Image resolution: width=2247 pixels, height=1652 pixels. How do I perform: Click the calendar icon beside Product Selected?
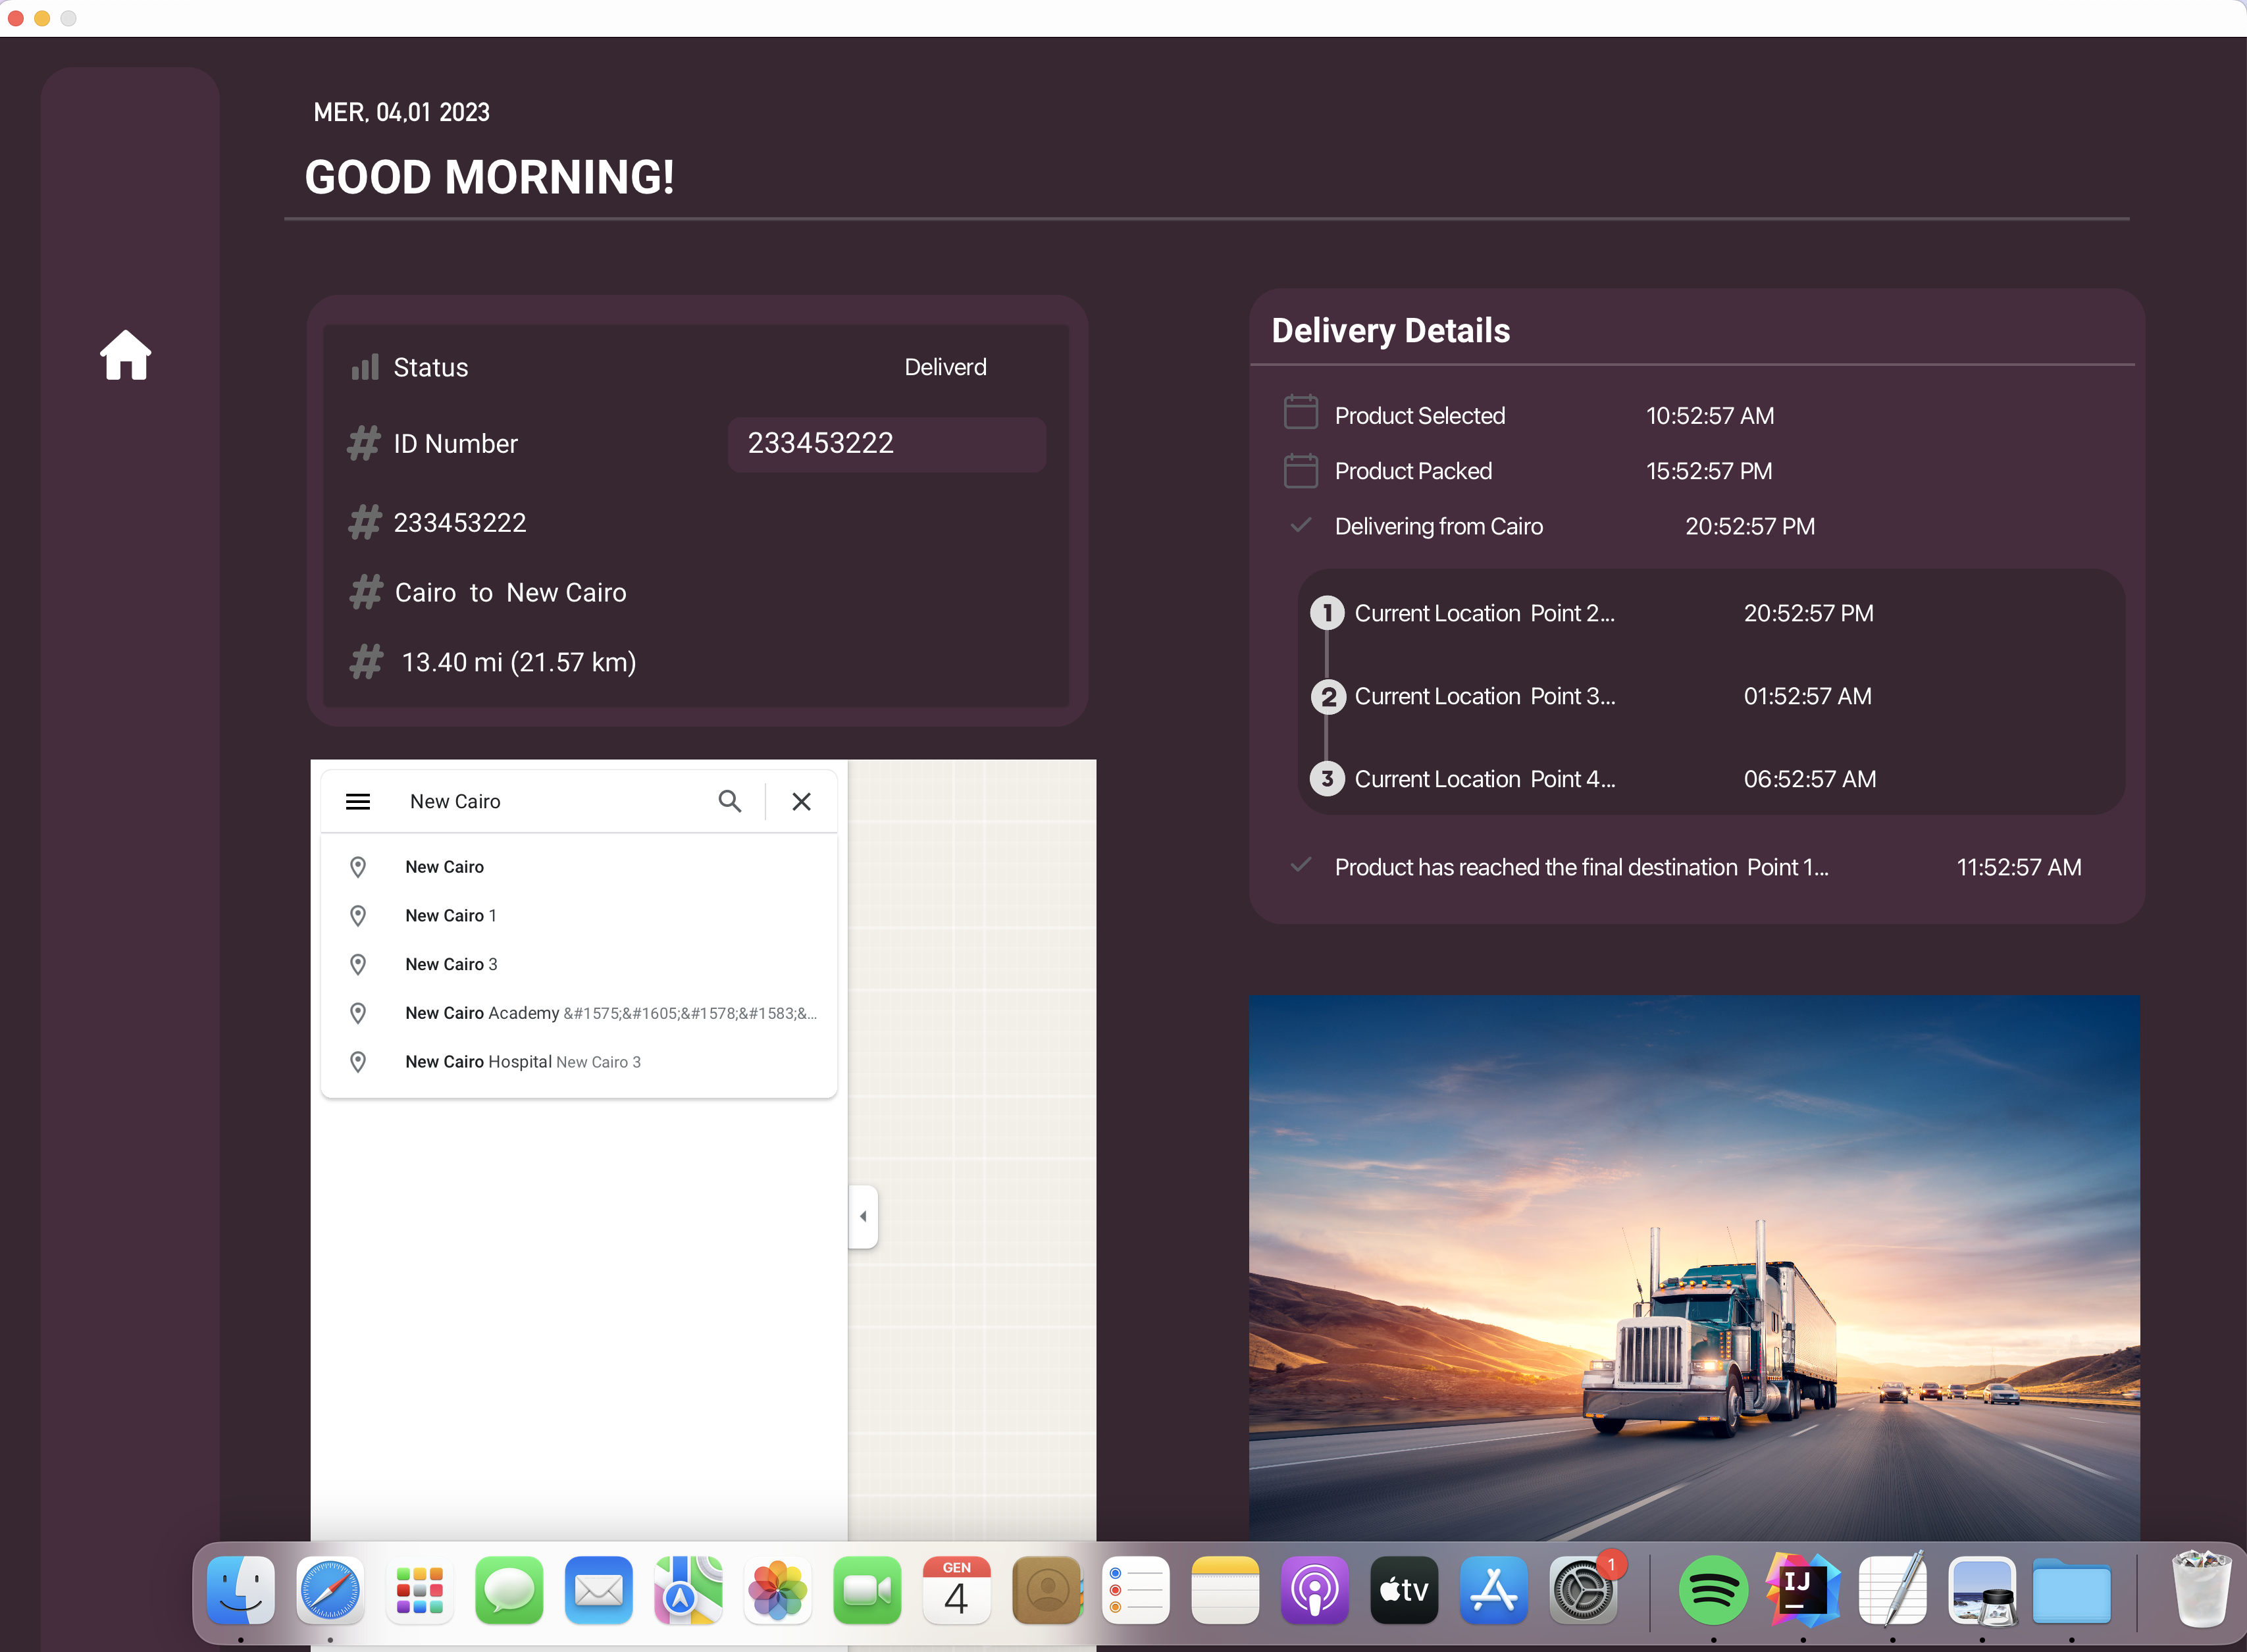point(1300,412)
